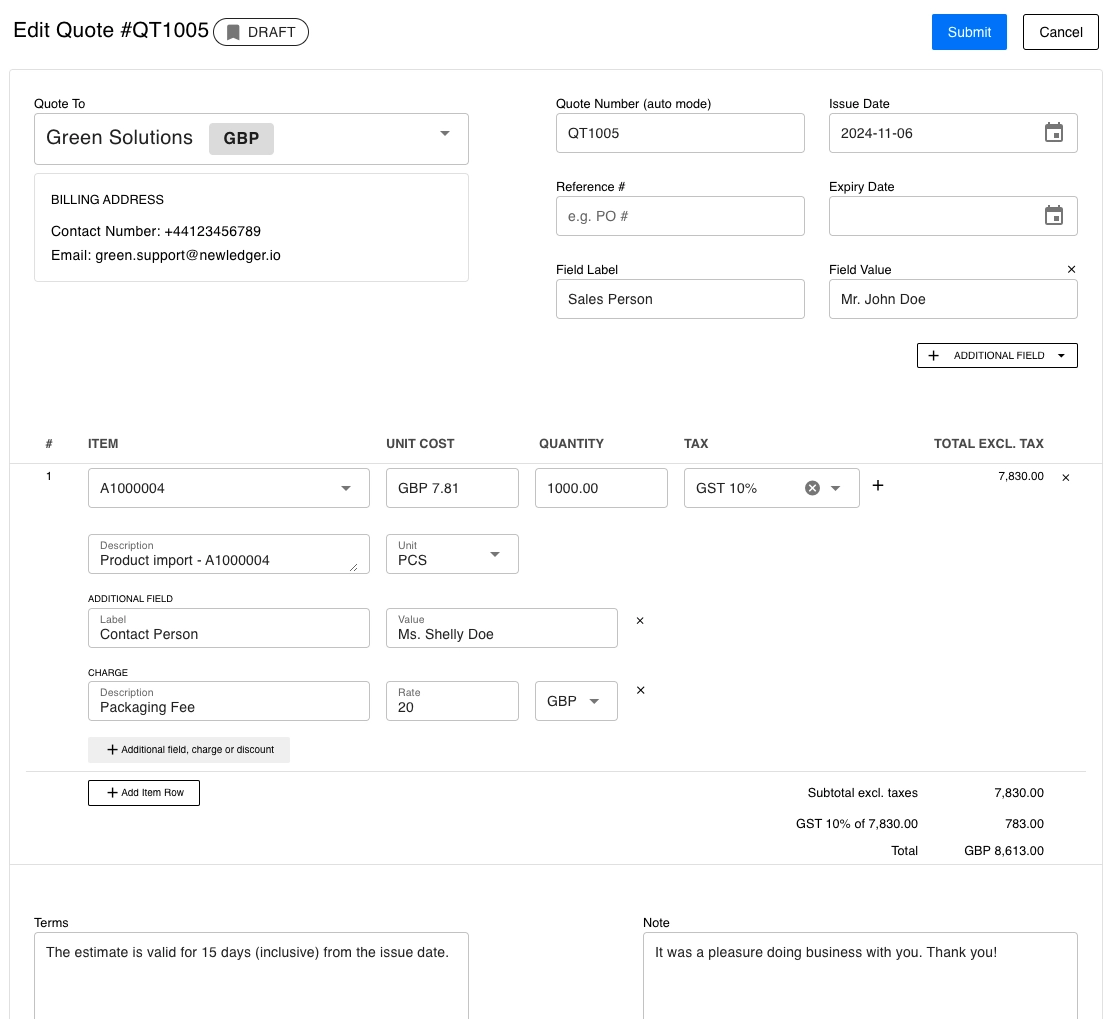Open the Tax dropdown in row 1

click(x=835, y=488)
